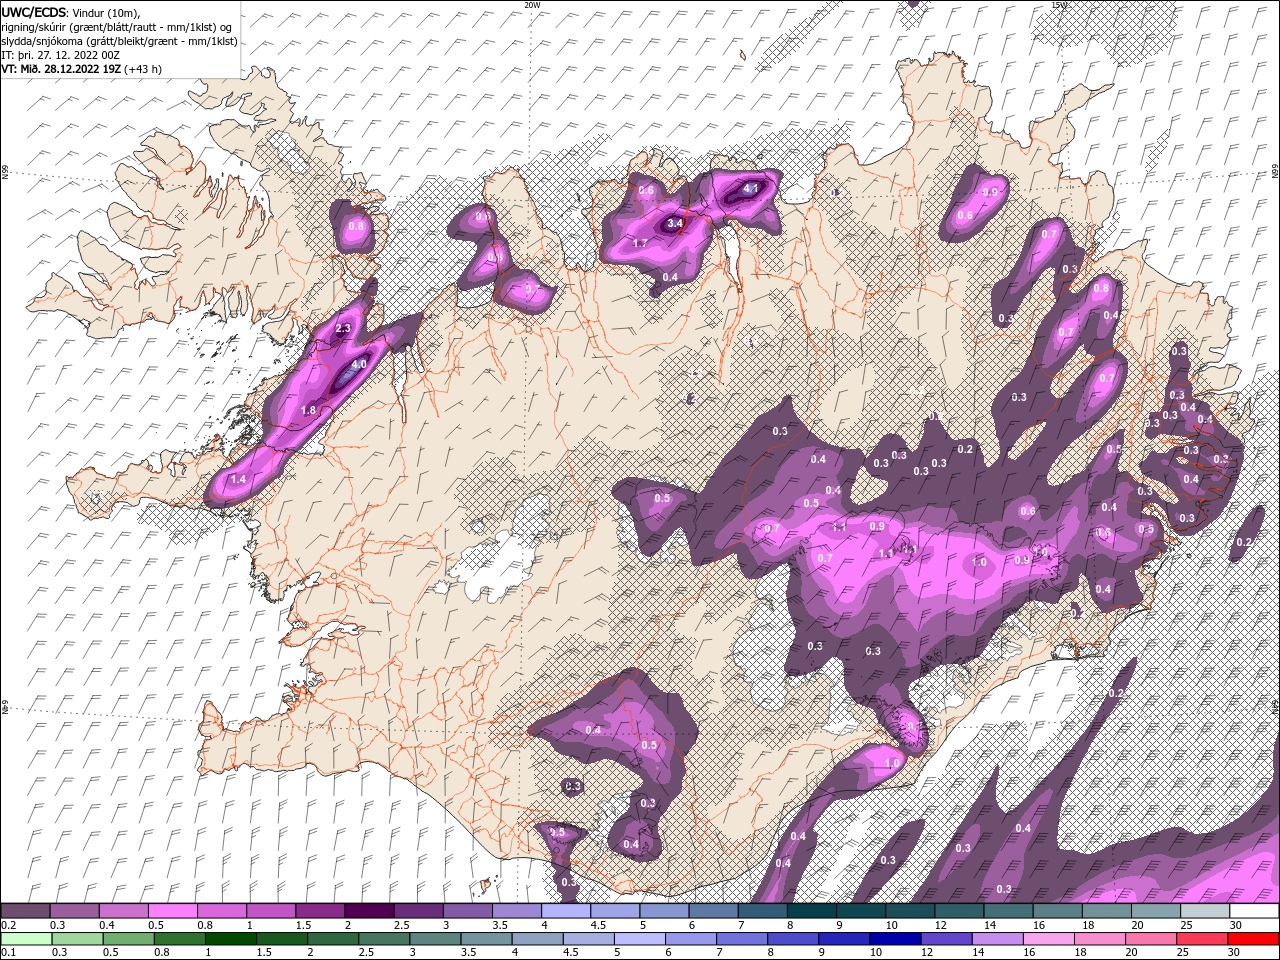Click the '12' label in the top legend row

(x=941, y=925)
